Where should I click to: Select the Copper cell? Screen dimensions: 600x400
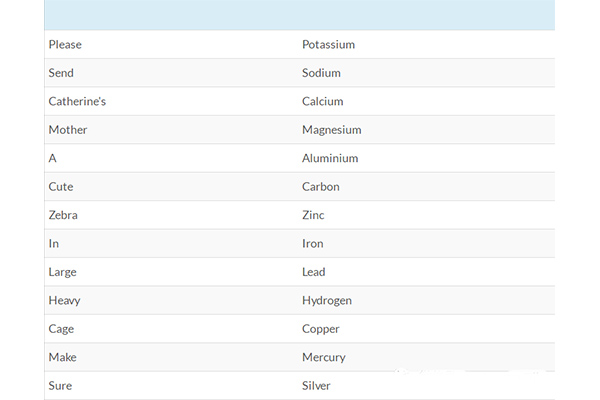[320, 329]
